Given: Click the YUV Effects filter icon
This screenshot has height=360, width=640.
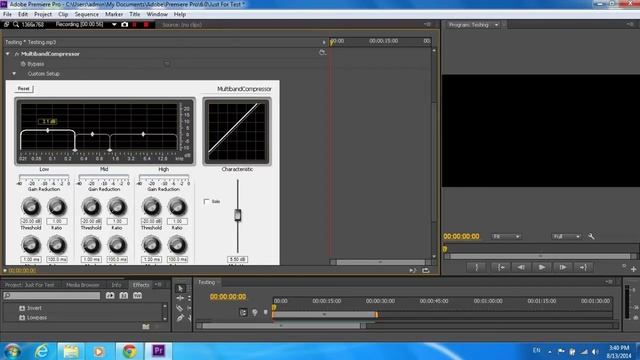Looking at the screenshot, I should (x=138, y=296).
